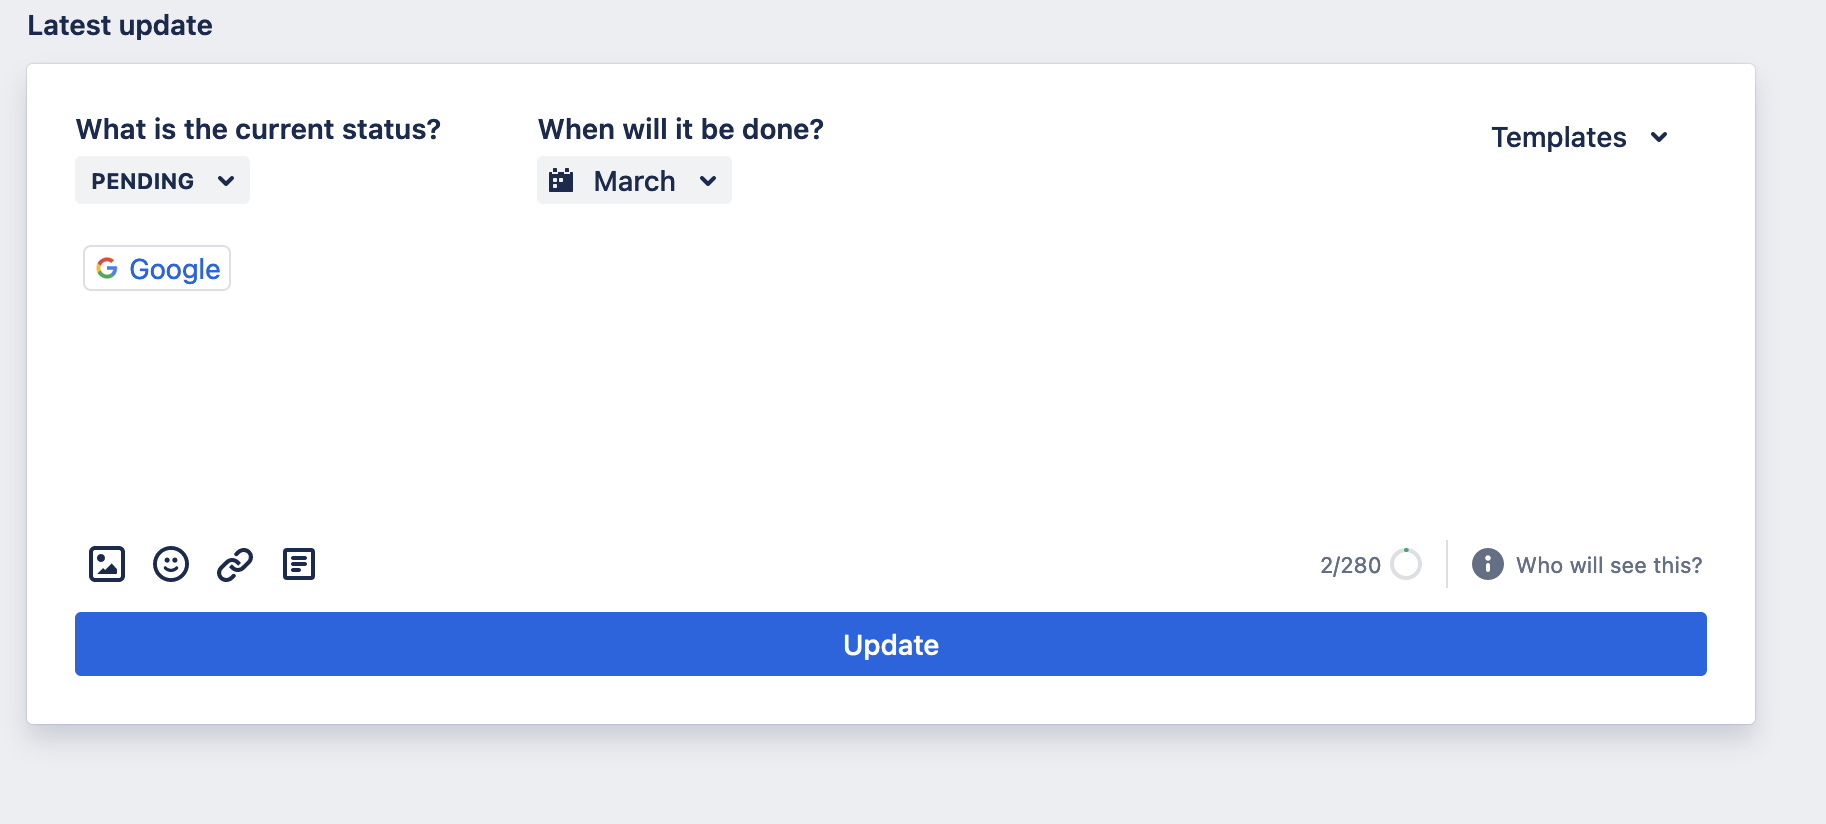Screen dimensions: 1826x824
Task: Click 'Who will see this?' text
Action: (x=1610, y=564)
